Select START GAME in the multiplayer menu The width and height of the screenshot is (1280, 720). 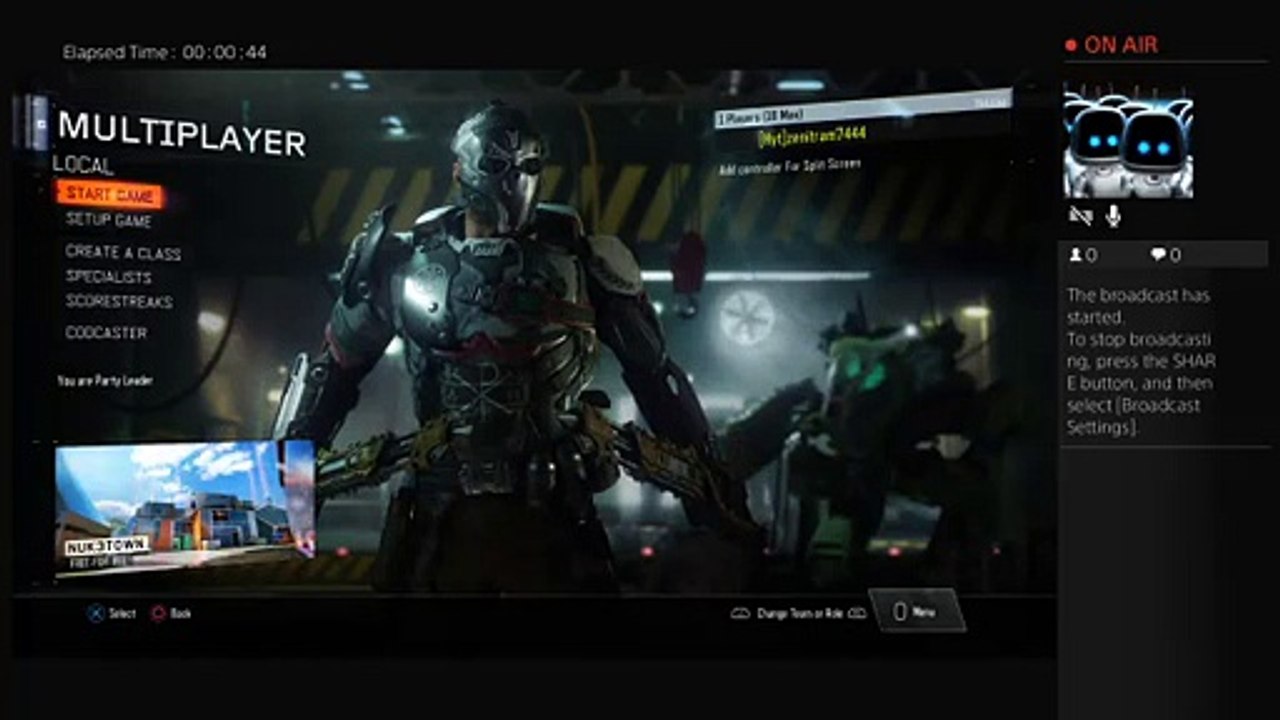[x=110, y=194]
